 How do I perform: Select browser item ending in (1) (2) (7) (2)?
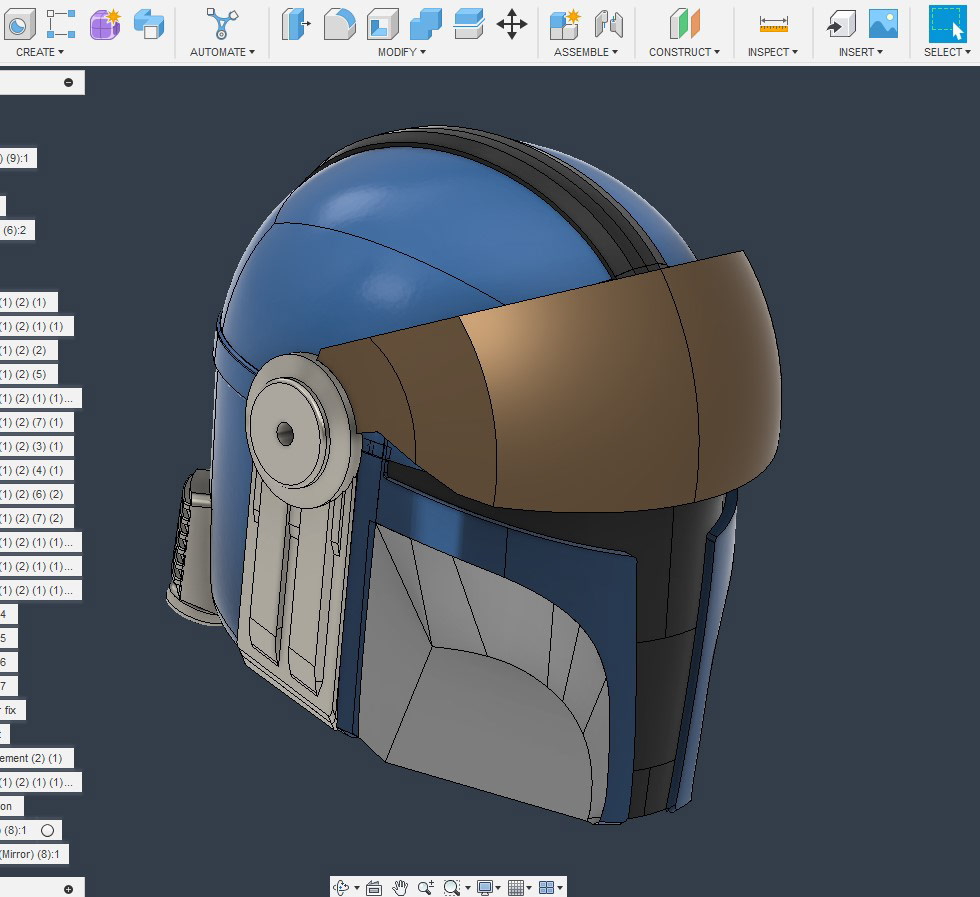37,518
